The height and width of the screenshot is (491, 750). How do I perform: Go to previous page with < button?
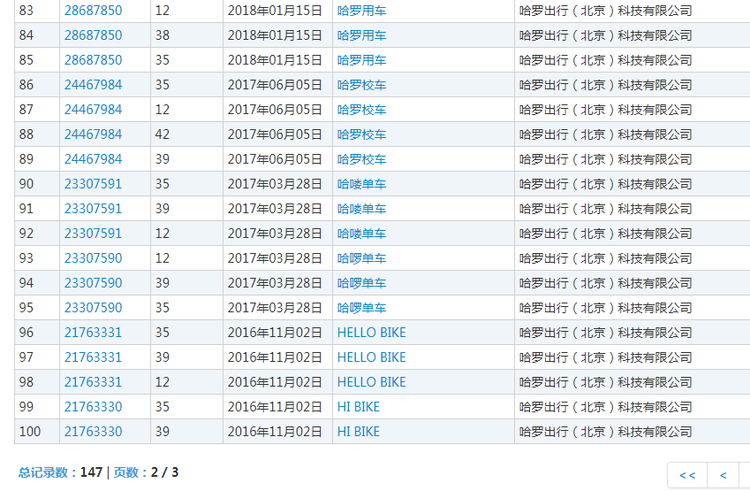(x=723, y=475)
